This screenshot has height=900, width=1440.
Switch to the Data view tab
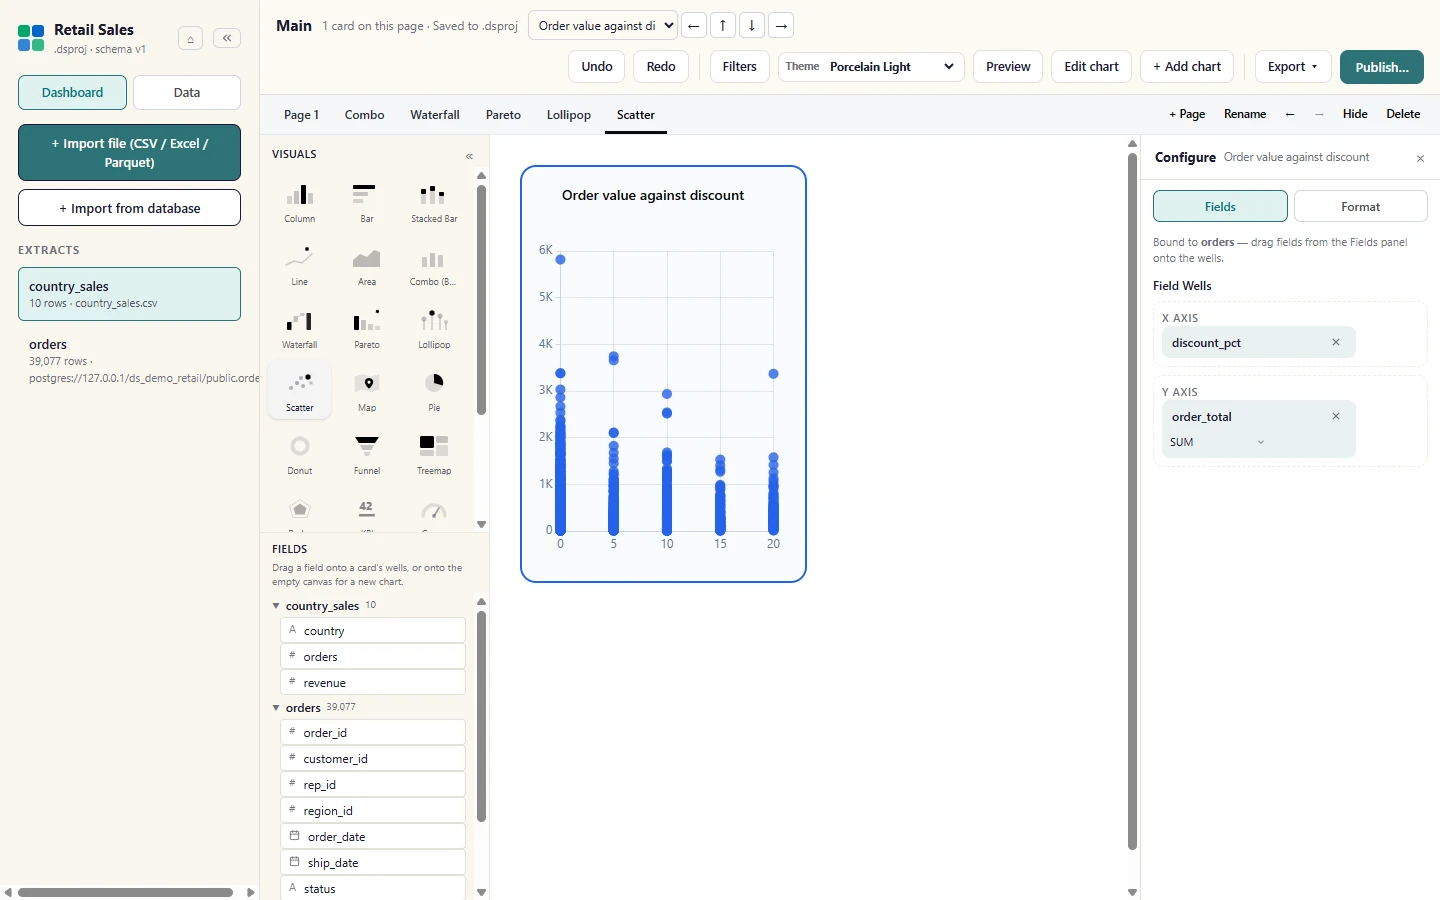click(187, 92)
